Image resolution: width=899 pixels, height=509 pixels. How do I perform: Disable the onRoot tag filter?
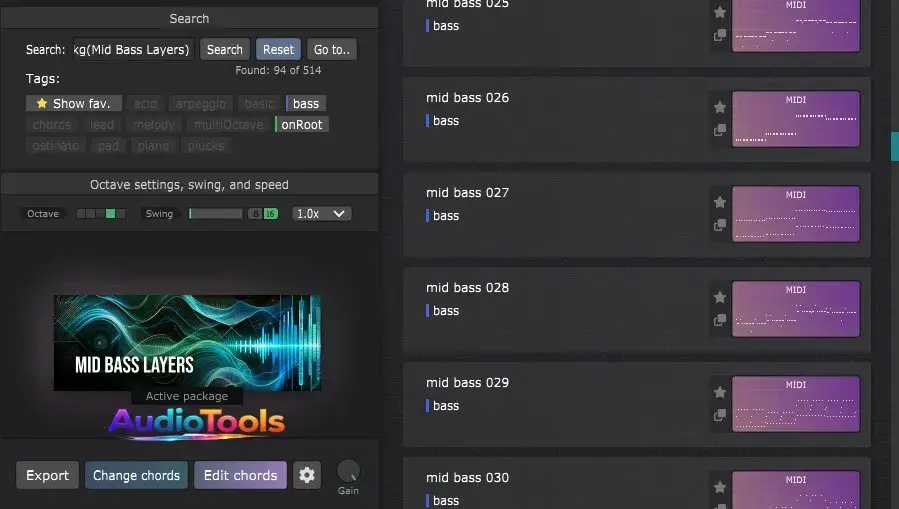coord(302,125)
